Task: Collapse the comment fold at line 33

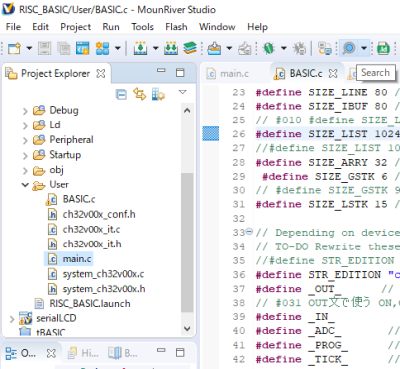Action: click(249, 232)
